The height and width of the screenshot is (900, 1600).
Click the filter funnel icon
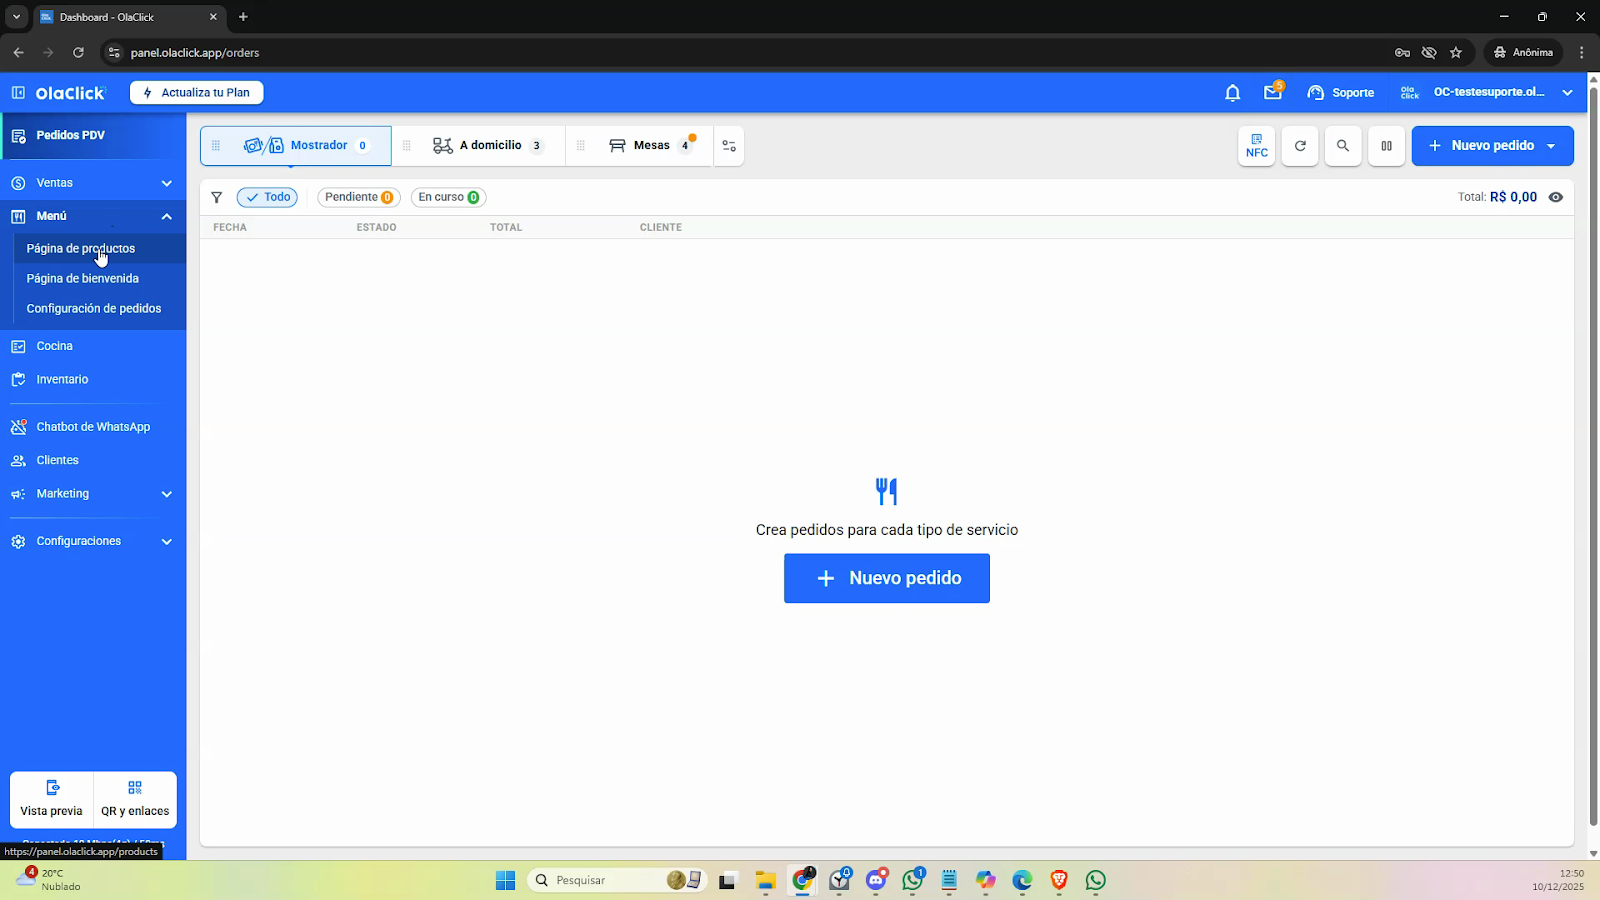(216, 198)
